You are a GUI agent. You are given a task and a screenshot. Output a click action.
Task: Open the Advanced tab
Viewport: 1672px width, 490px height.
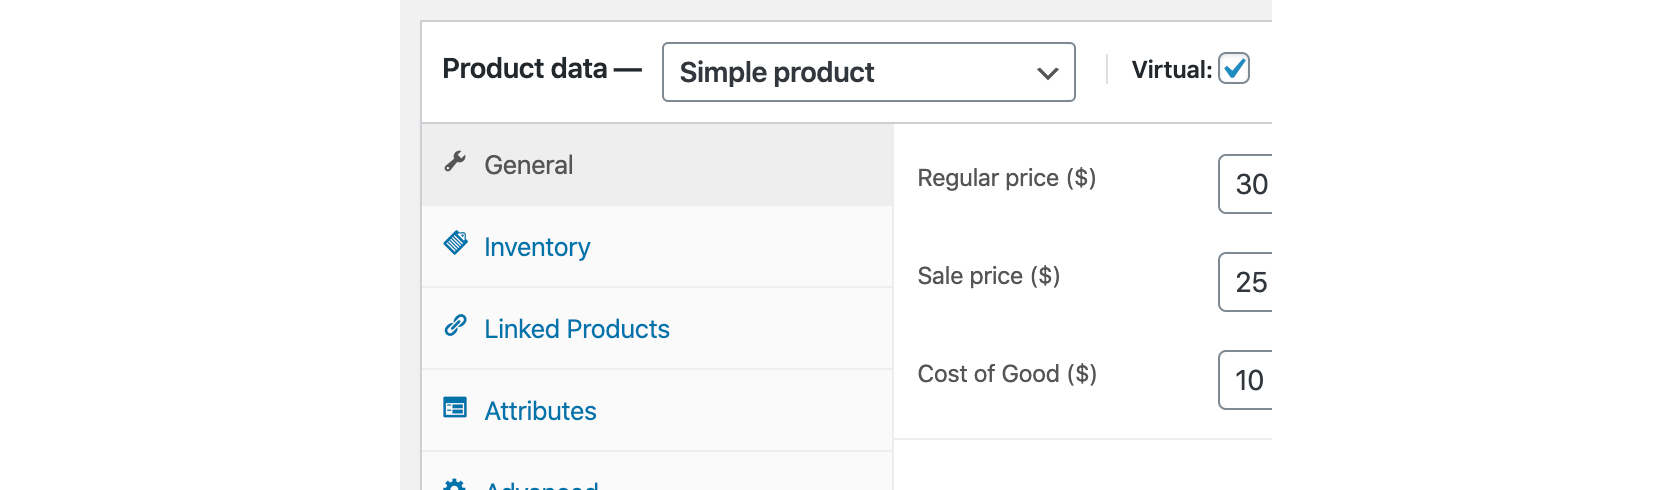541,485
